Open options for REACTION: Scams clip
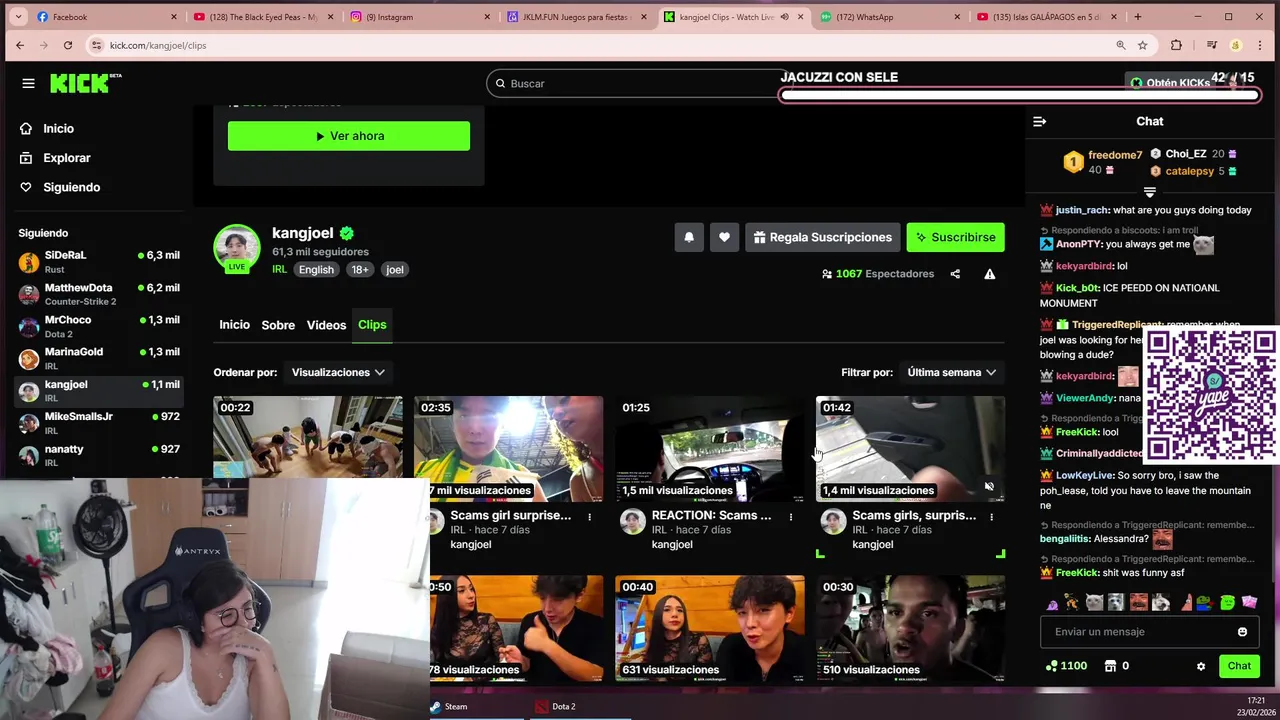The width and height of the screenshot is (1280, 720). [x=790, y=517]
